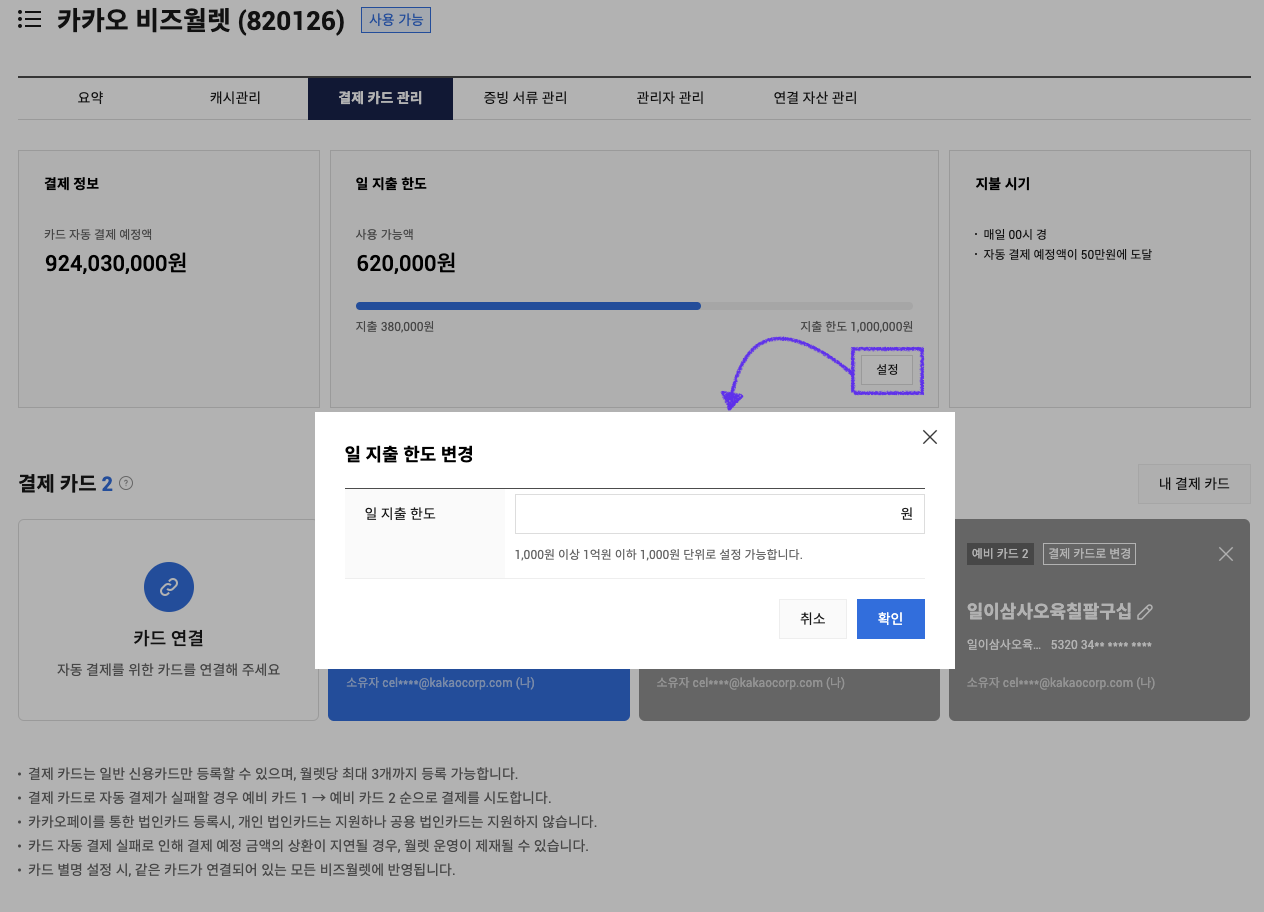Focus the 일 지출 한도 input field
The height and width of the screenshot is (912, 1264).
pos(705,514)
